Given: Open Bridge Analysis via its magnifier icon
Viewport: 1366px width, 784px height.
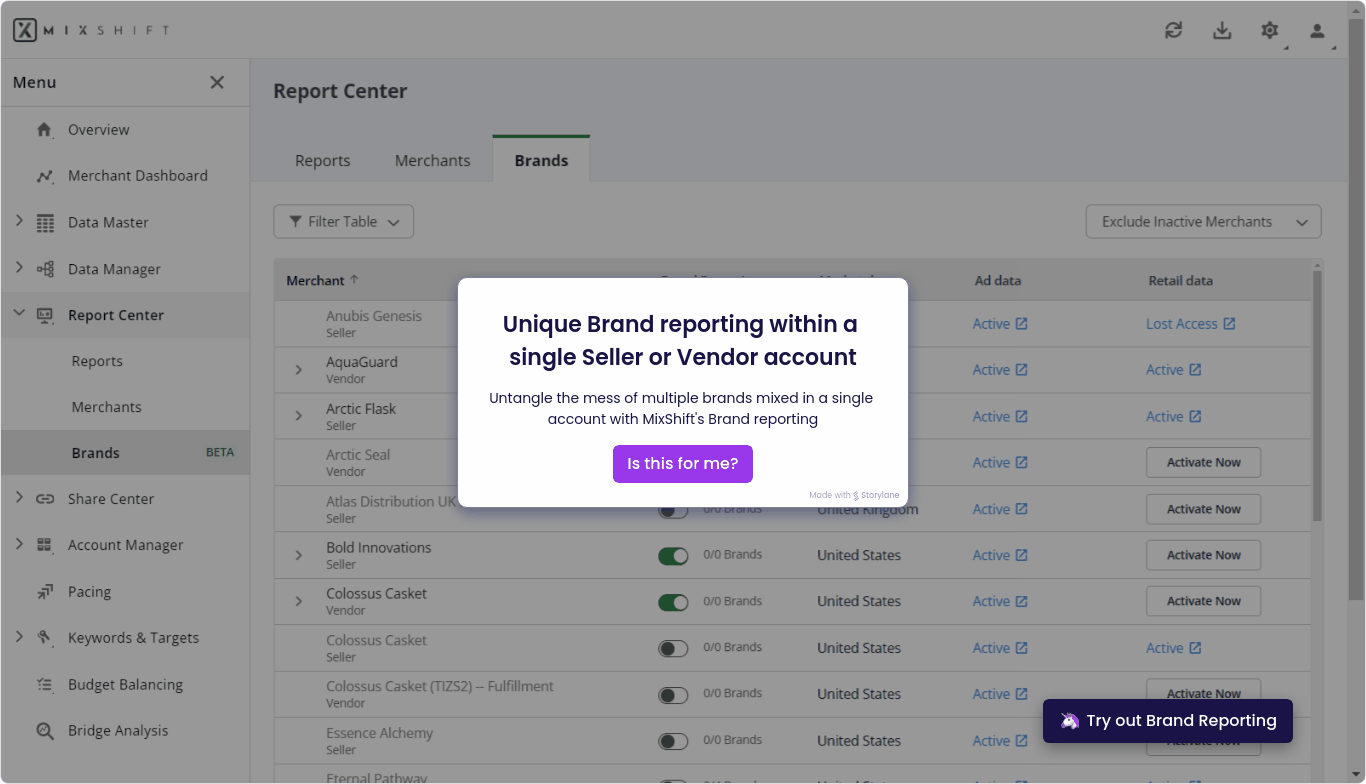Looking at the screenshot, I should click(x=44, y=730).
